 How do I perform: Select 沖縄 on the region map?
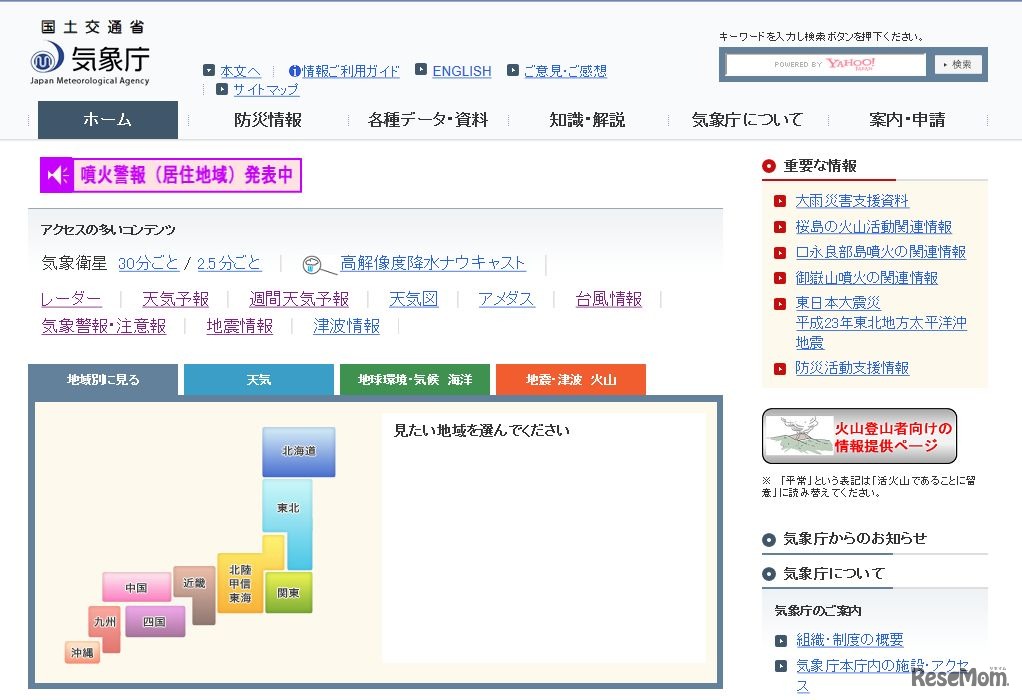tap(83, 653)
